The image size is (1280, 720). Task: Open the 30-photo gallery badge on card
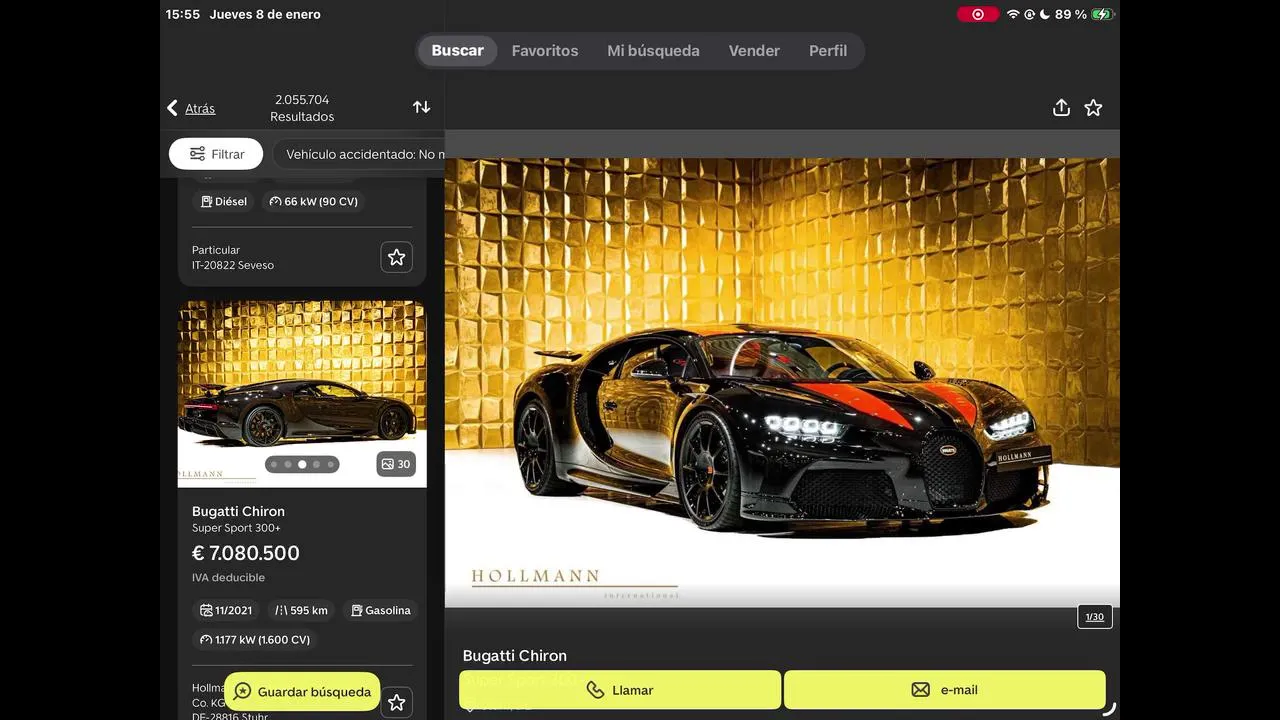(x=396, y=464)
